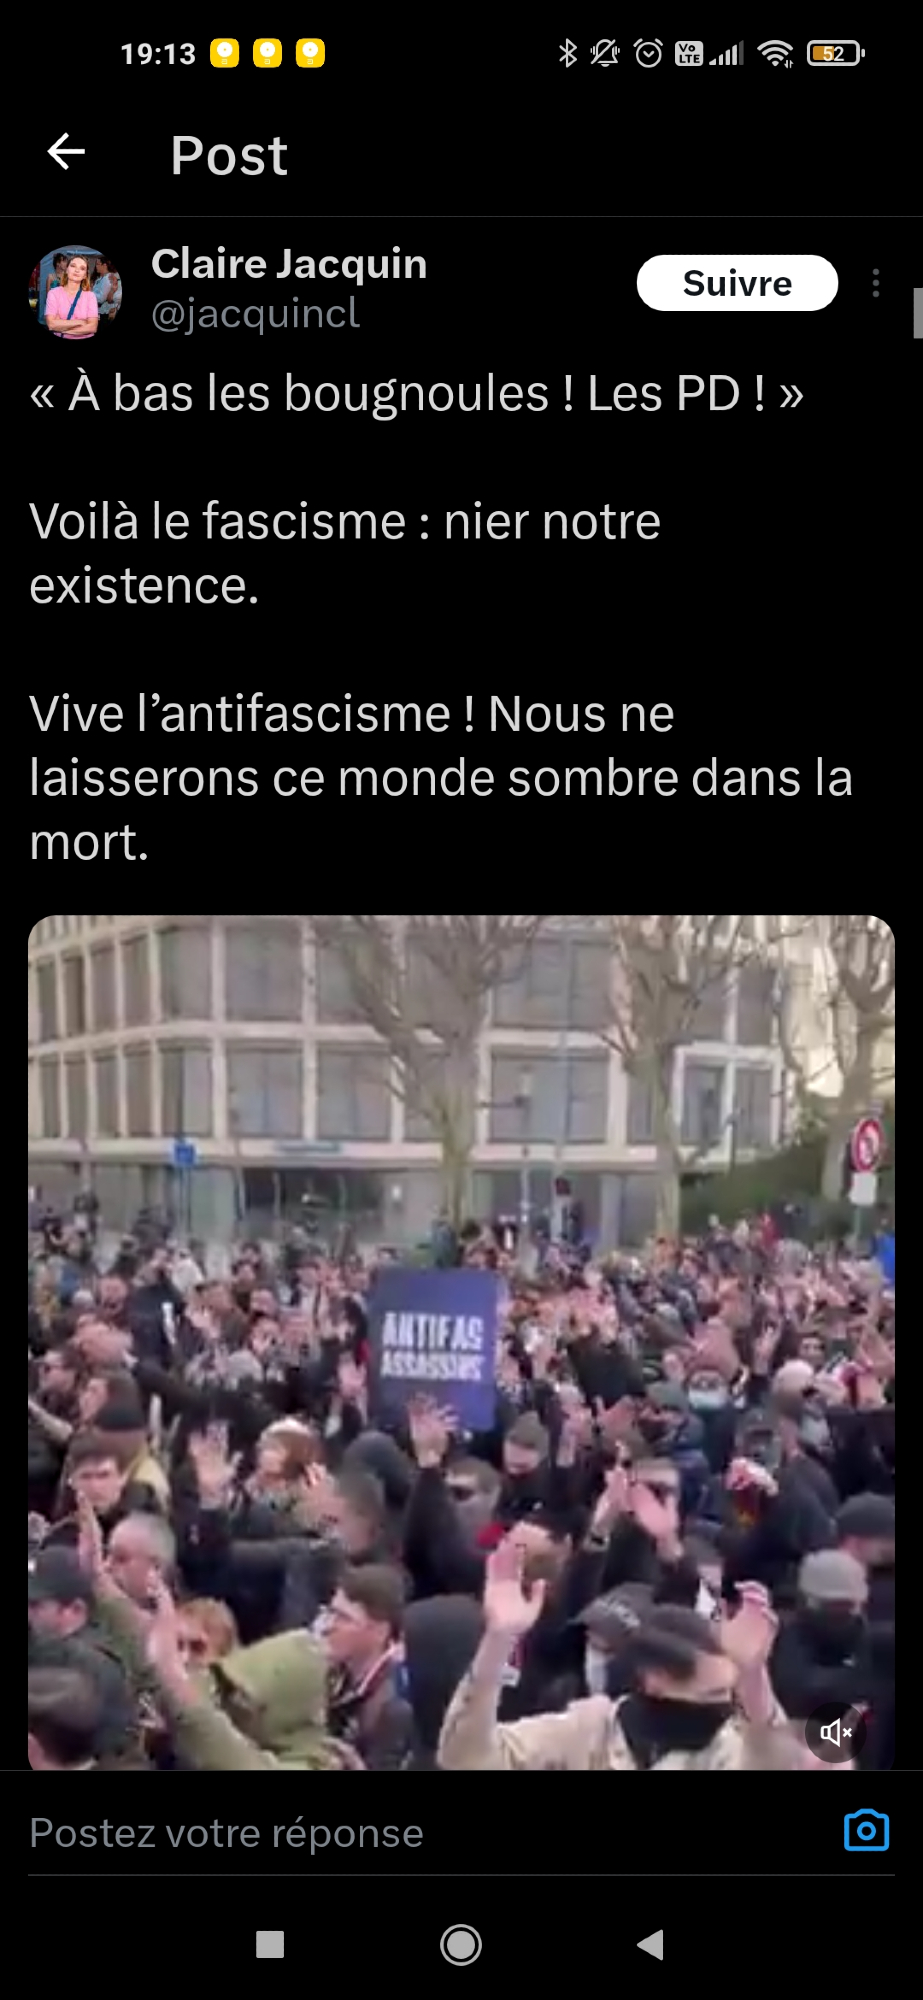Play the protest crowd video
Screen dimensions: 923x2000
click(461, 1342)
